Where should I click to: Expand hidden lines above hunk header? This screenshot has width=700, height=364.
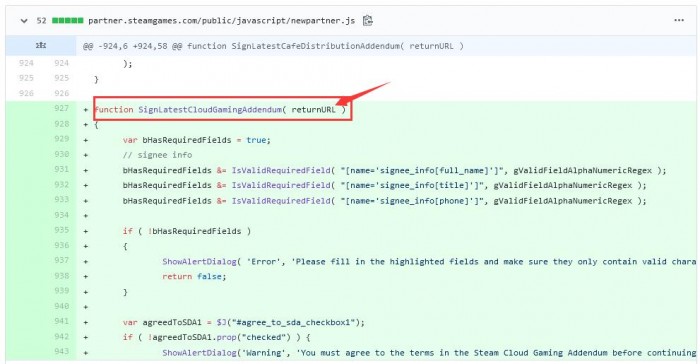click(41, 46)
